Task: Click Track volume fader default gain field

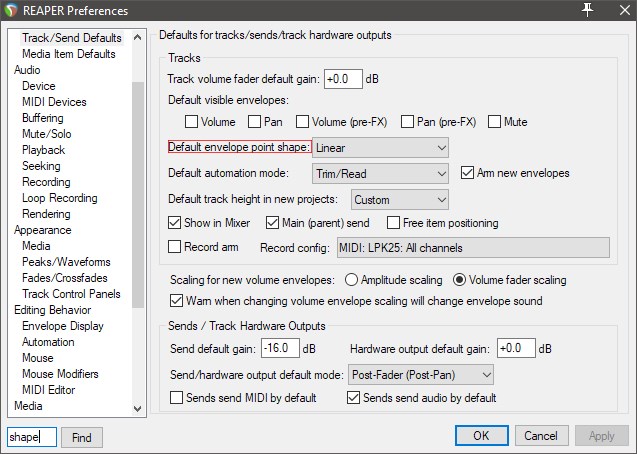Action: click(x=343, y=79)
